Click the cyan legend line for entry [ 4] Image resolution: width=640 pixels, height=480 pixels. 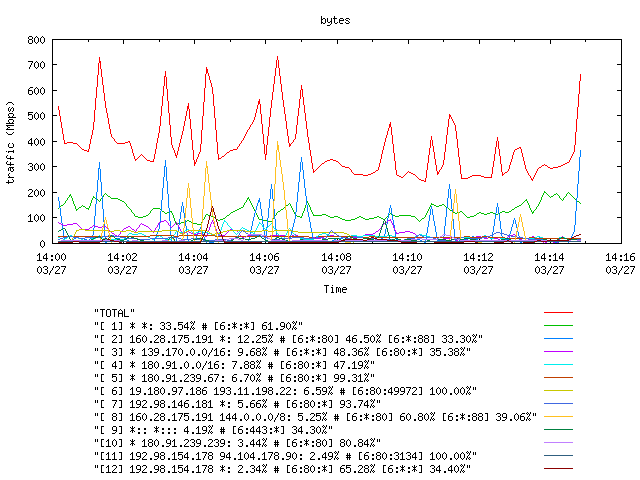pyautogui.click(x=558, y=364)
